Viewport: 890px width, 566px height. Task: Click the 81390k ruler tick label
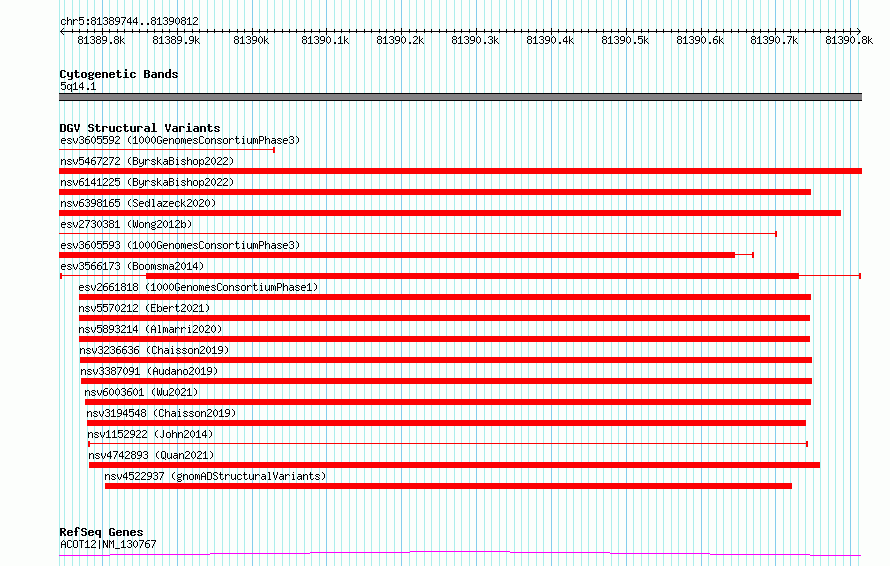click(x=251, y=40)
